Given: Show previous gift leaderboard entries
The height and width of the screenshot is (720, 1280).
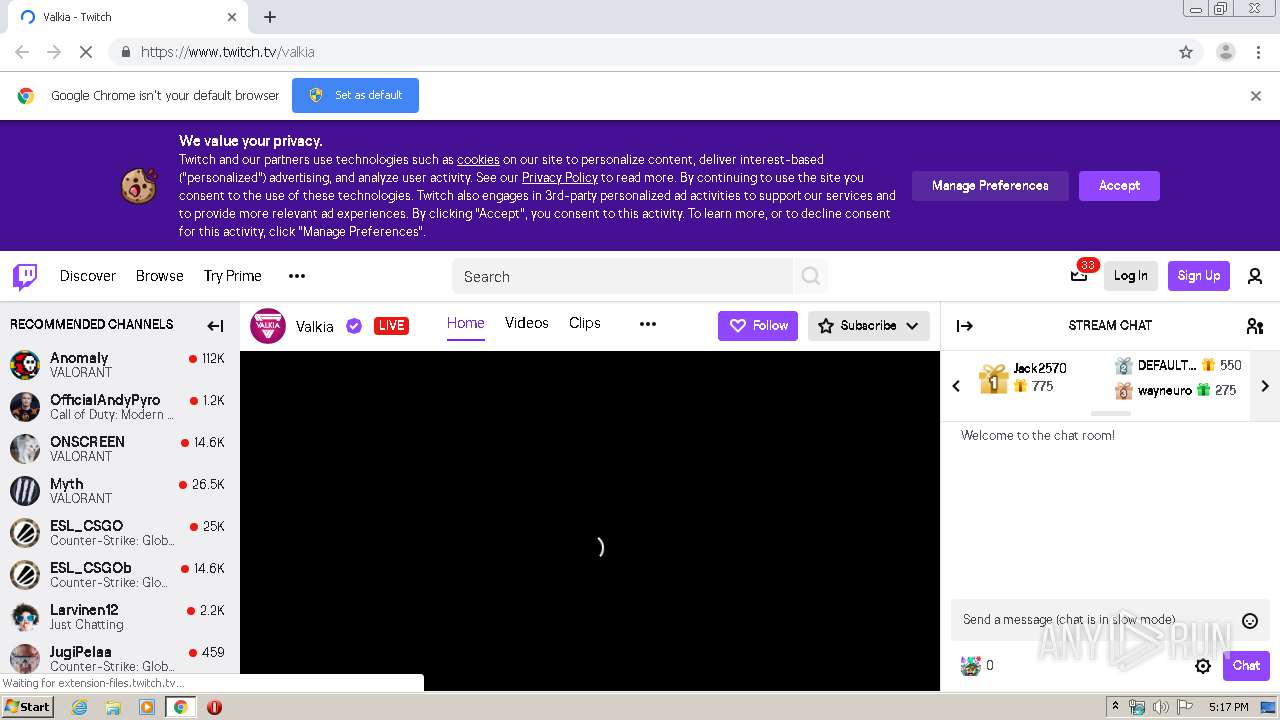Looking at the screenshot, I should click(x=956, y=386).
